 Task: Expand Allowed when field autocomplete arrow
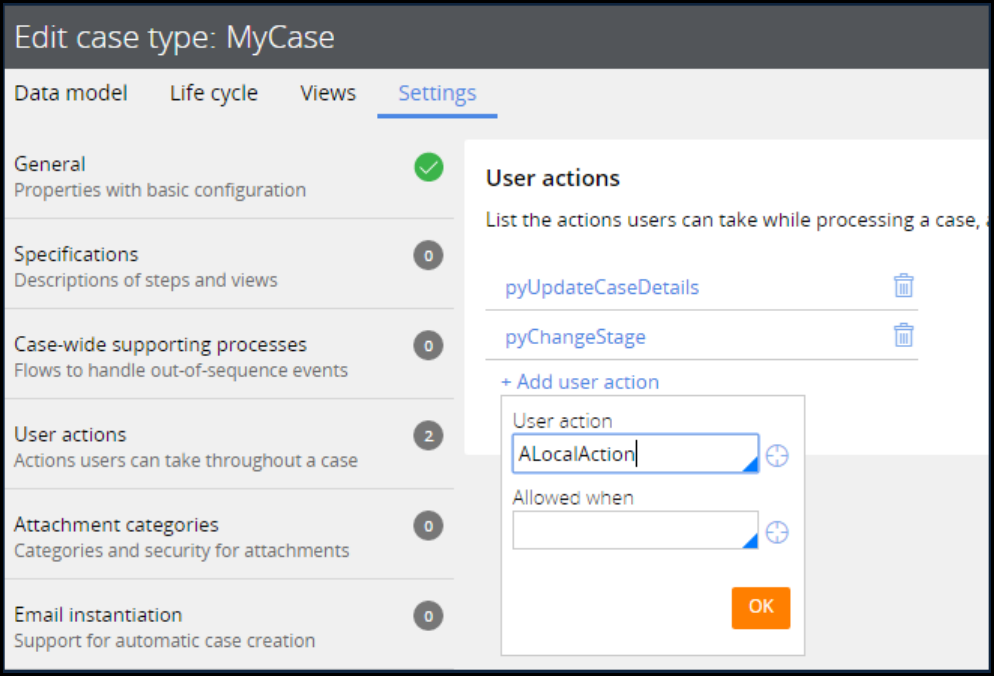(x=750, y=541)
